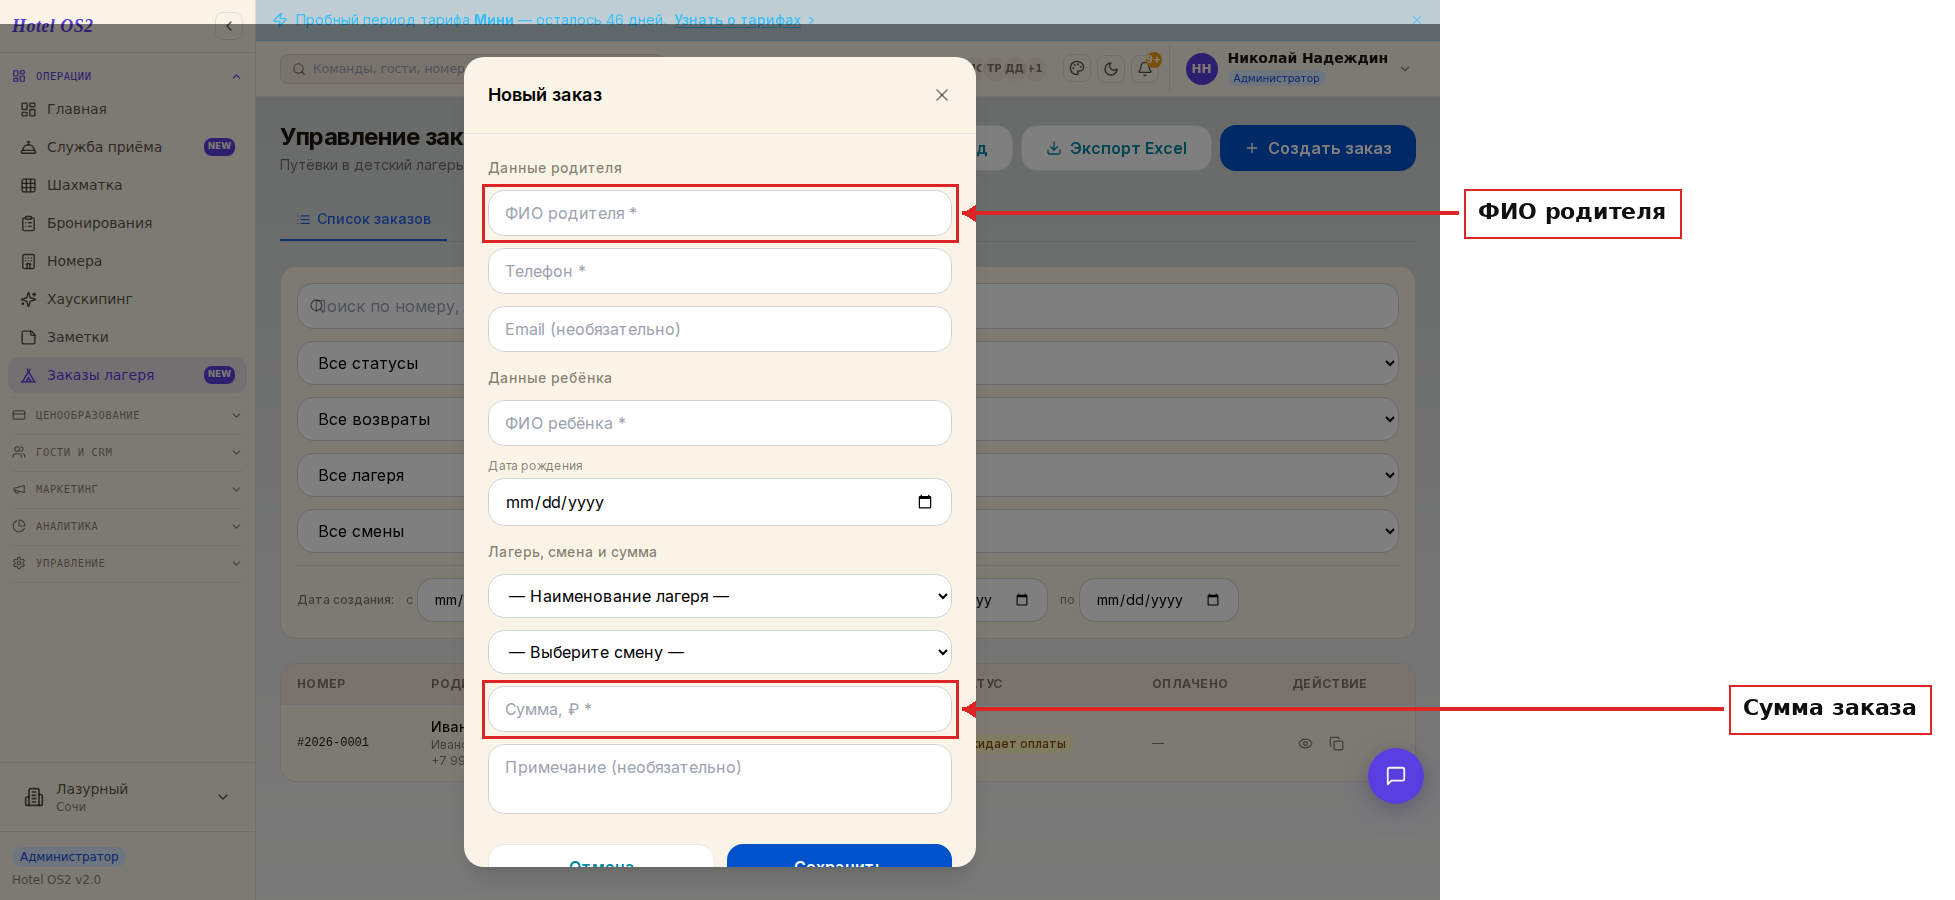Open Номера in the sidebar
Image resolution: width=1955 pixels, height=900 pixels.
(x=127, y=261)
